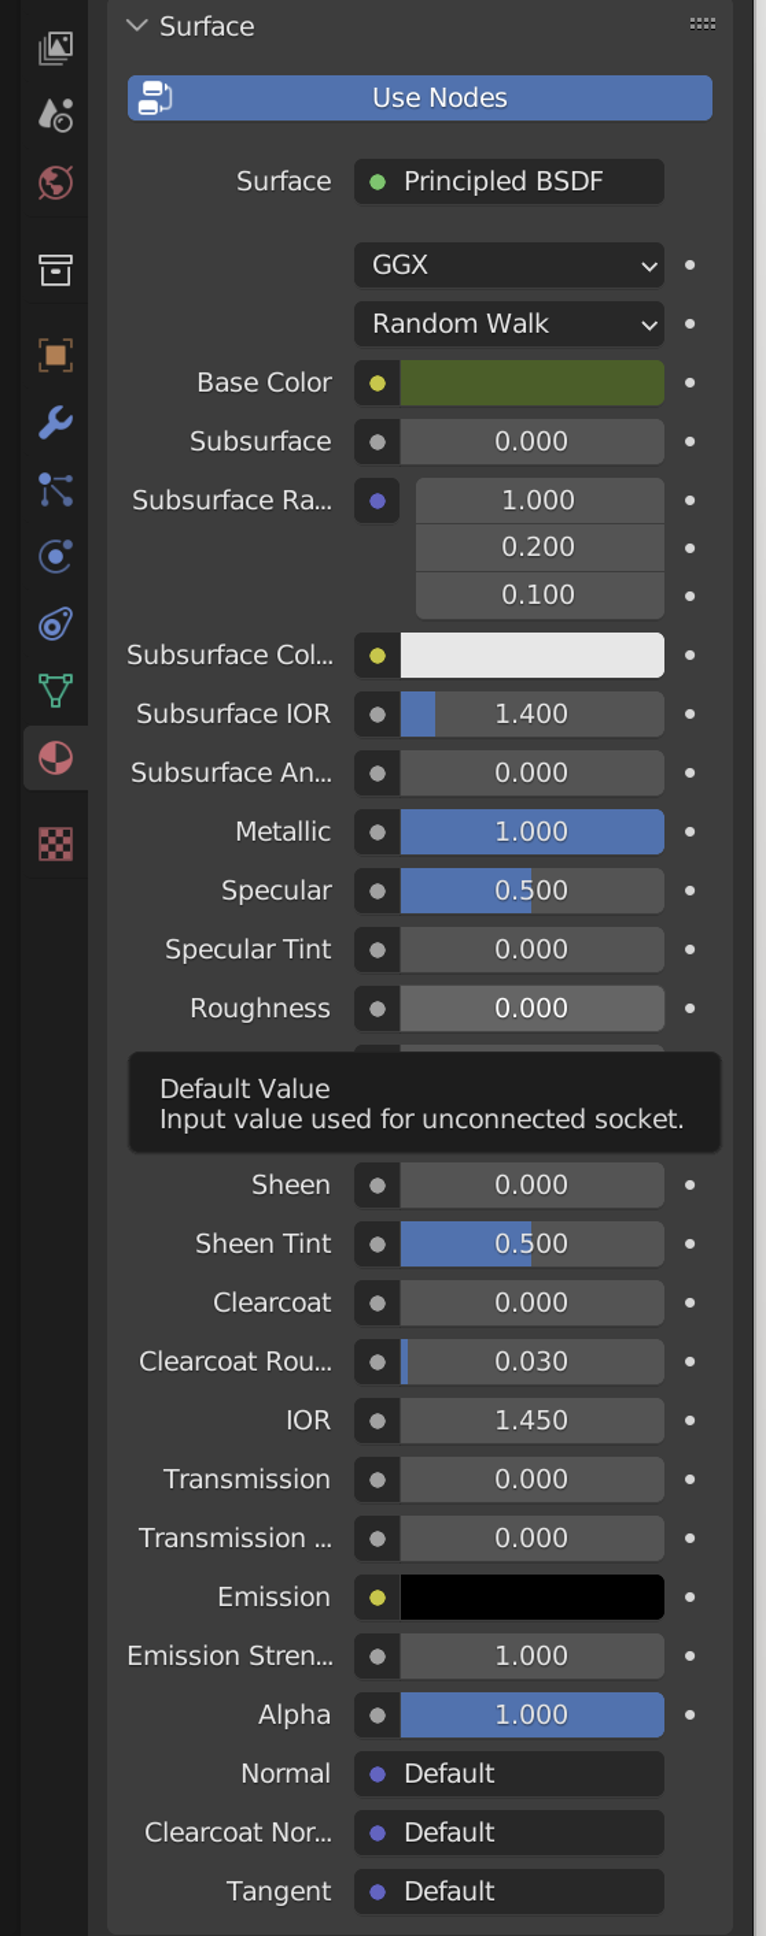The image size is (766, 1936).
Task: Open the Texture properties checker icon
Action: [x=55, y=844]
